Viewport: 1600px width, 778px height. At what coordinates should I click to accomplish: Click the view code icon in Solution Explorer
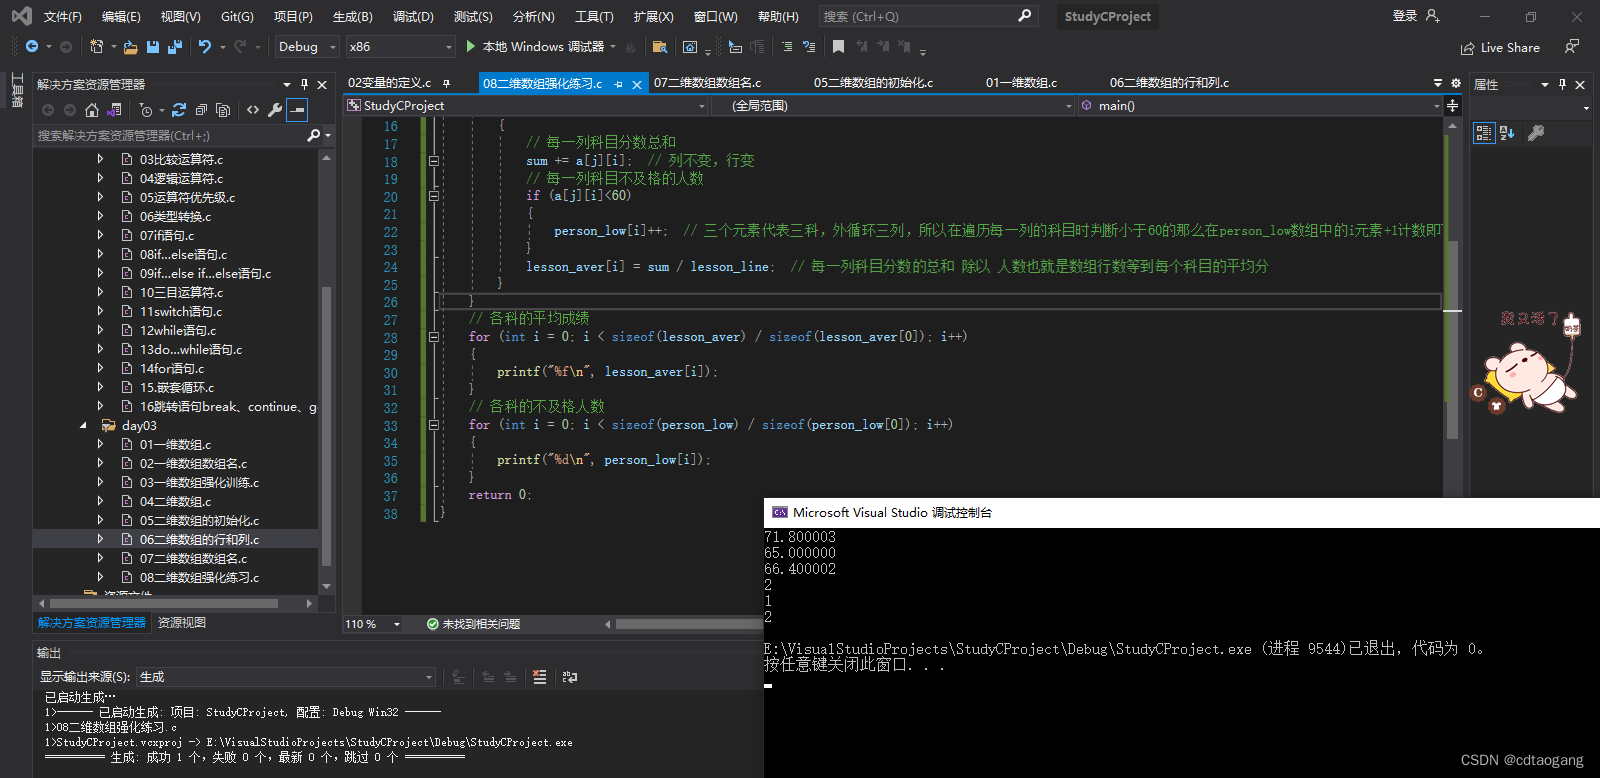[x=253, y=110]
